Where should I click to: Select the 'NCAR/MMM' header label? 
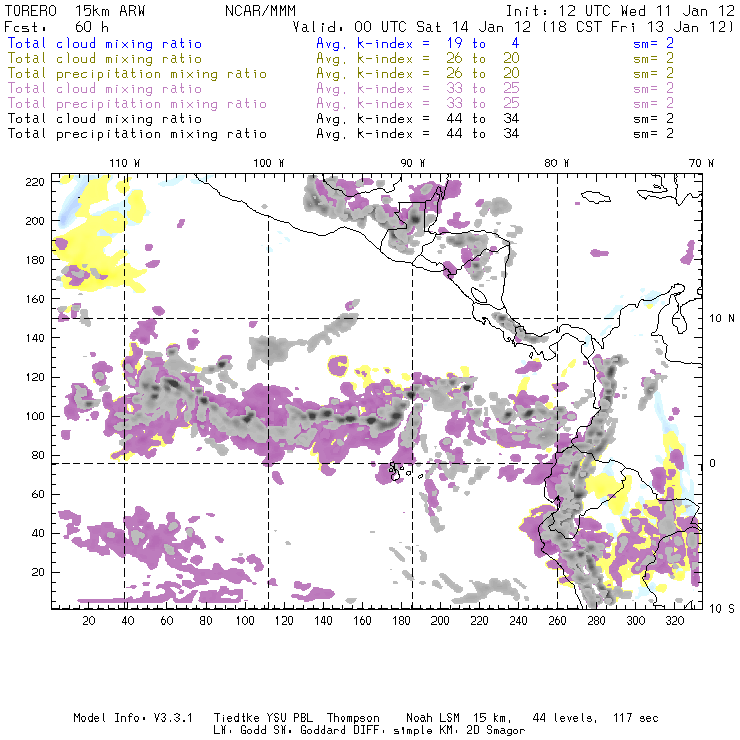[260, 11]
